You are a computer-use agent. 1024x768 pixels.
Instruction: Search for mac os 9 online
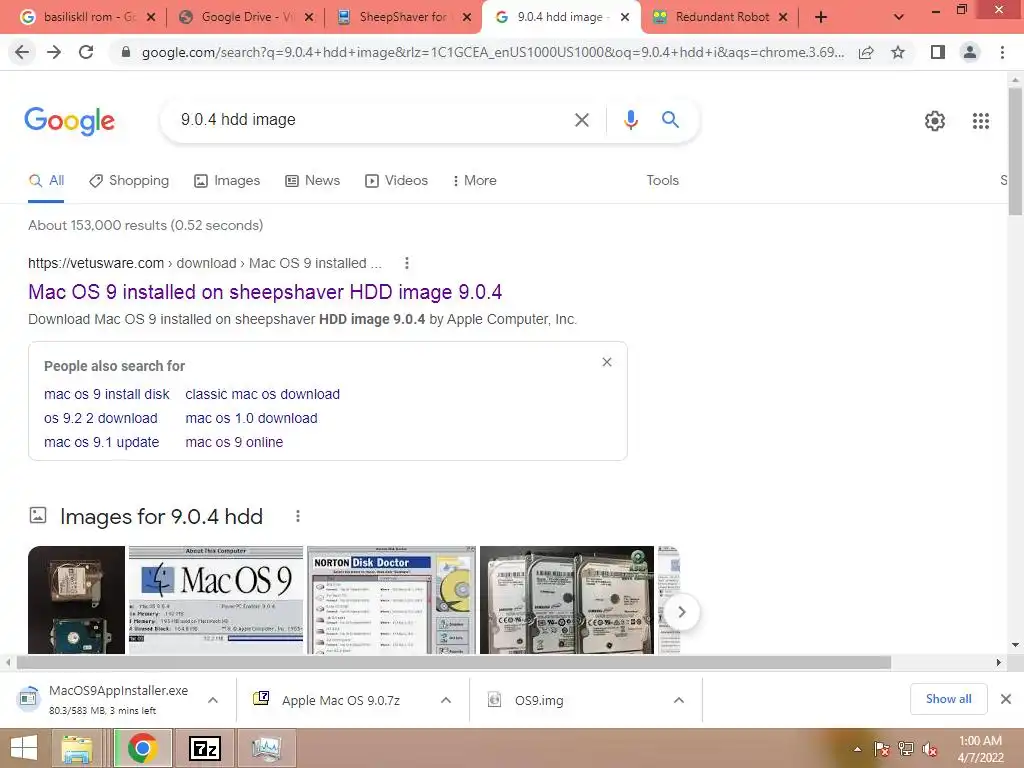point(234,443)
